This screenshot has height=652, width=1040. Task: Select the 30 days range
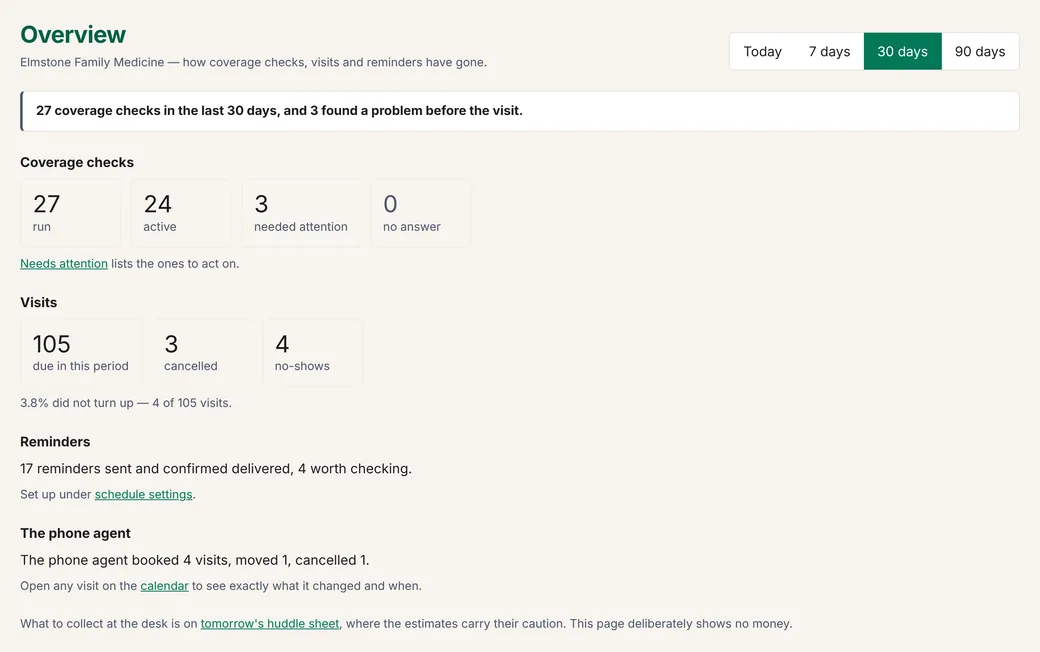pos(902,51)
